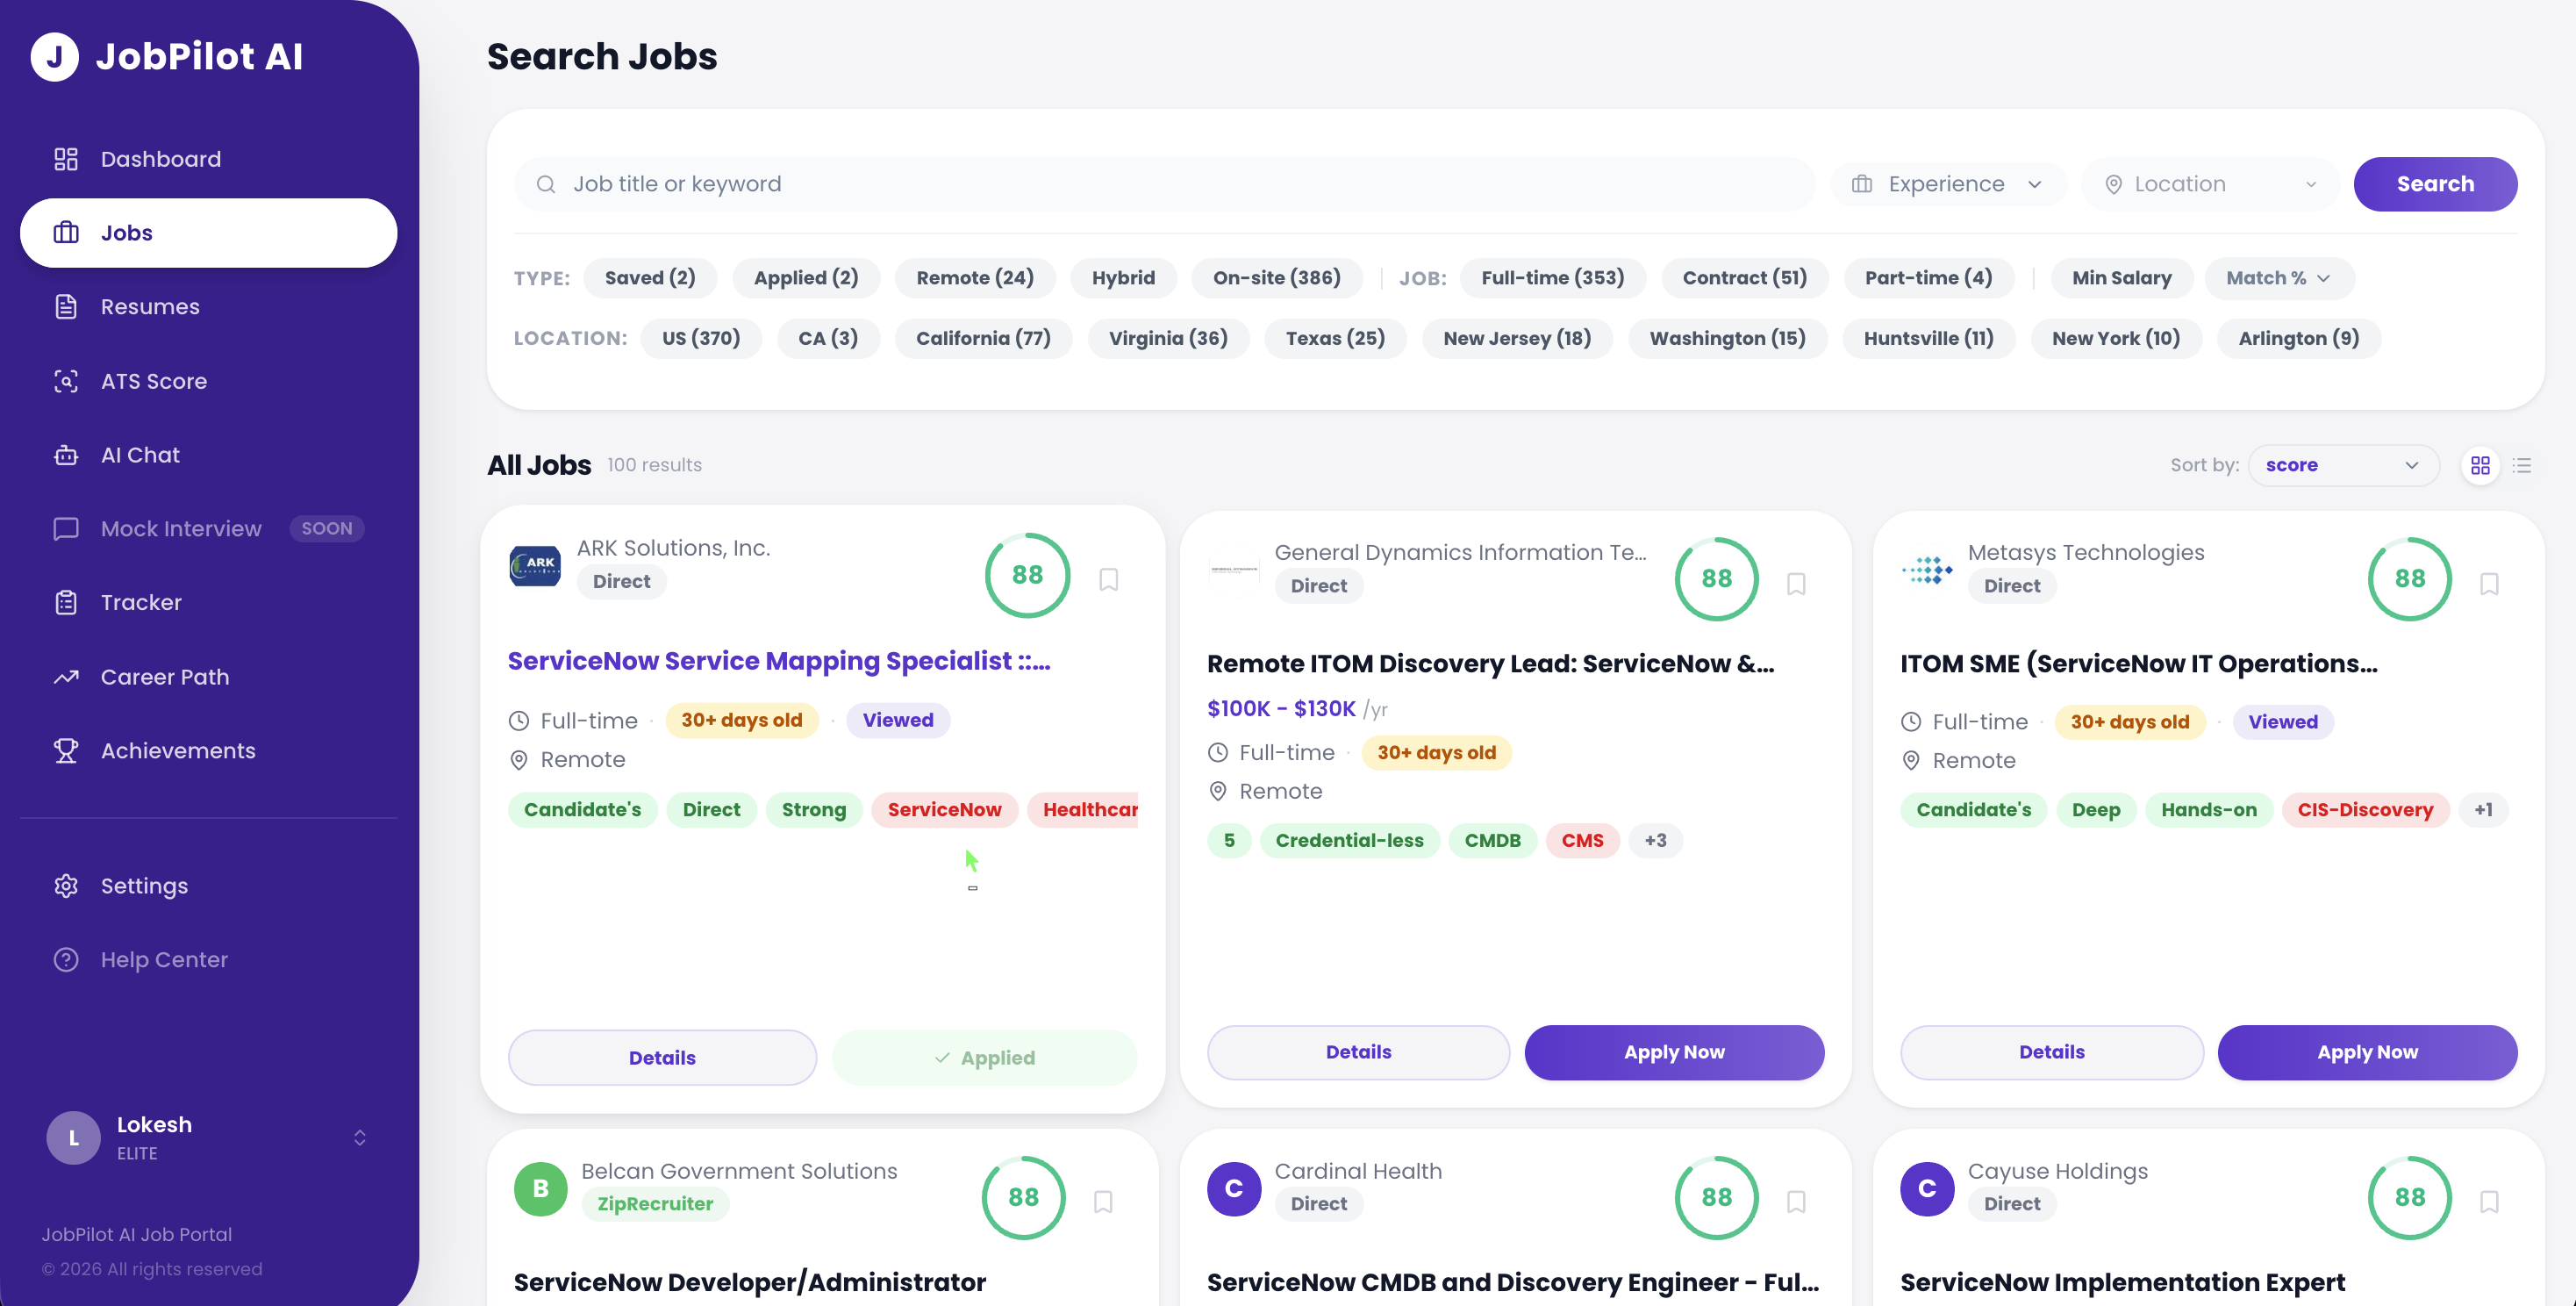The height and width of the screenshot is (1306, 2576).
Task: Open the Experience dropdown
Action: pos(1947,184)
